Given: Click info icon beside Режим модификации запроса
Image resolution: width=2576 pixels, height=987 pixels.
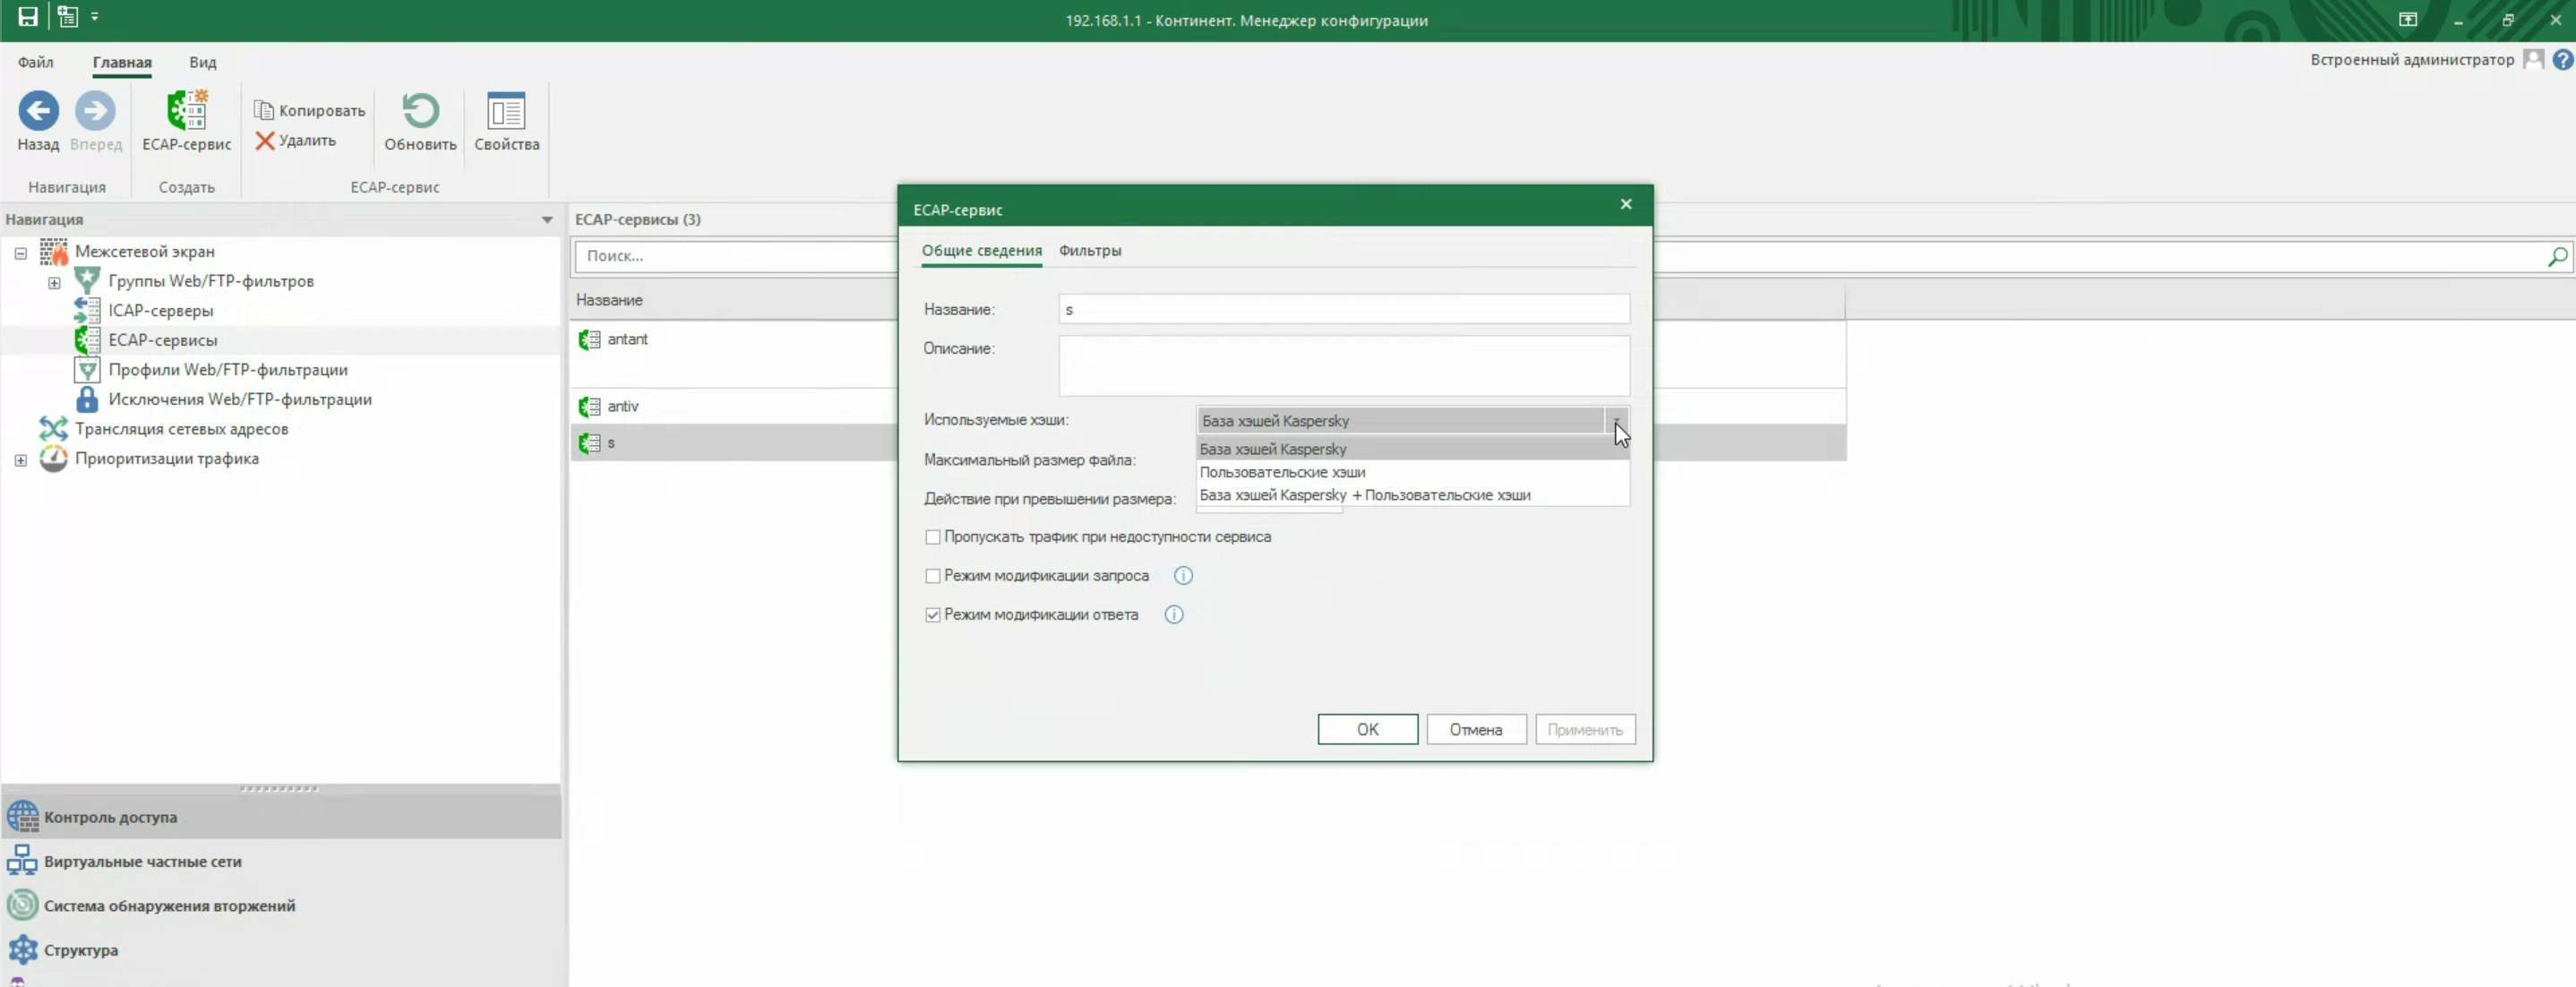Looking at the screenshot, I should (1182, 576).
